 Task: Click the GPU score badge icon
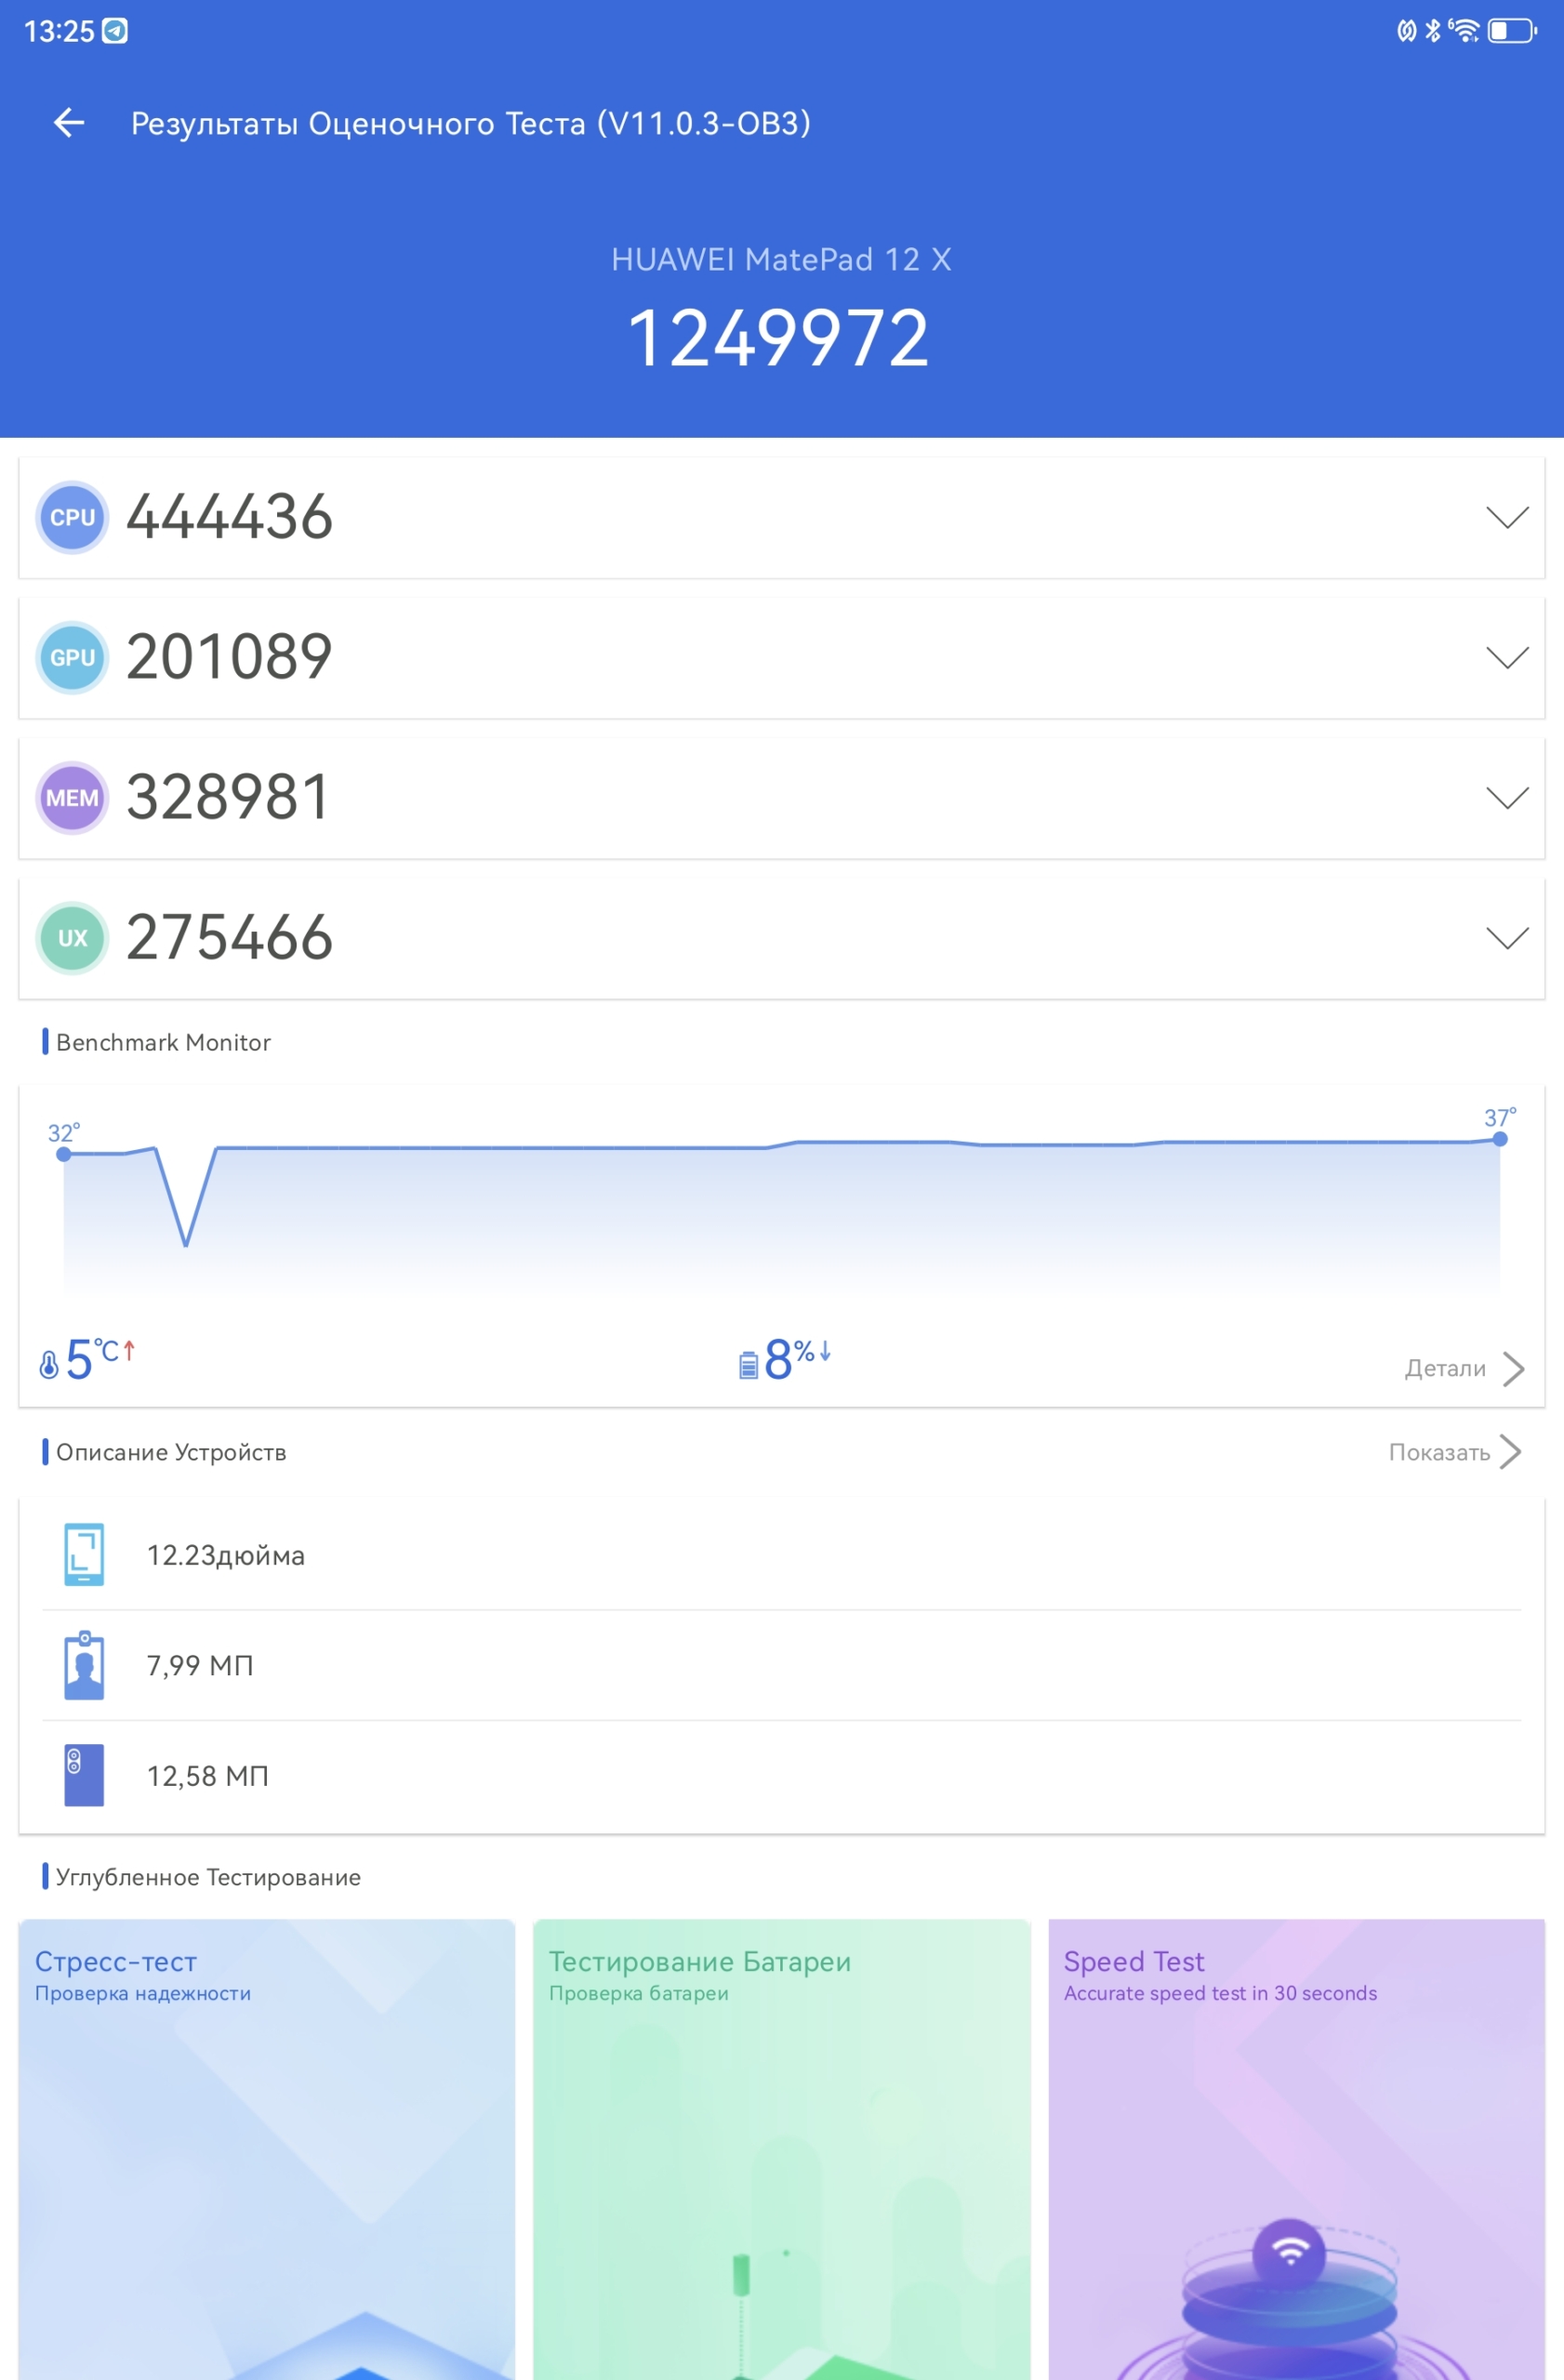[72, 657]
